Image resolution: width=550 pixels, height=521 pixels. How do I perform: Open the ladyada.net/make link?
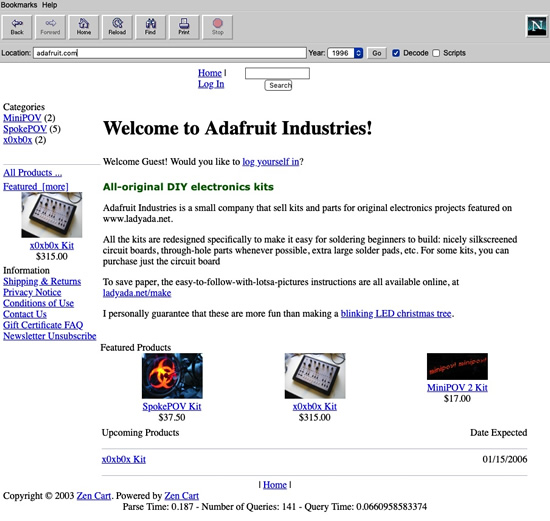(x=137, y=293)
